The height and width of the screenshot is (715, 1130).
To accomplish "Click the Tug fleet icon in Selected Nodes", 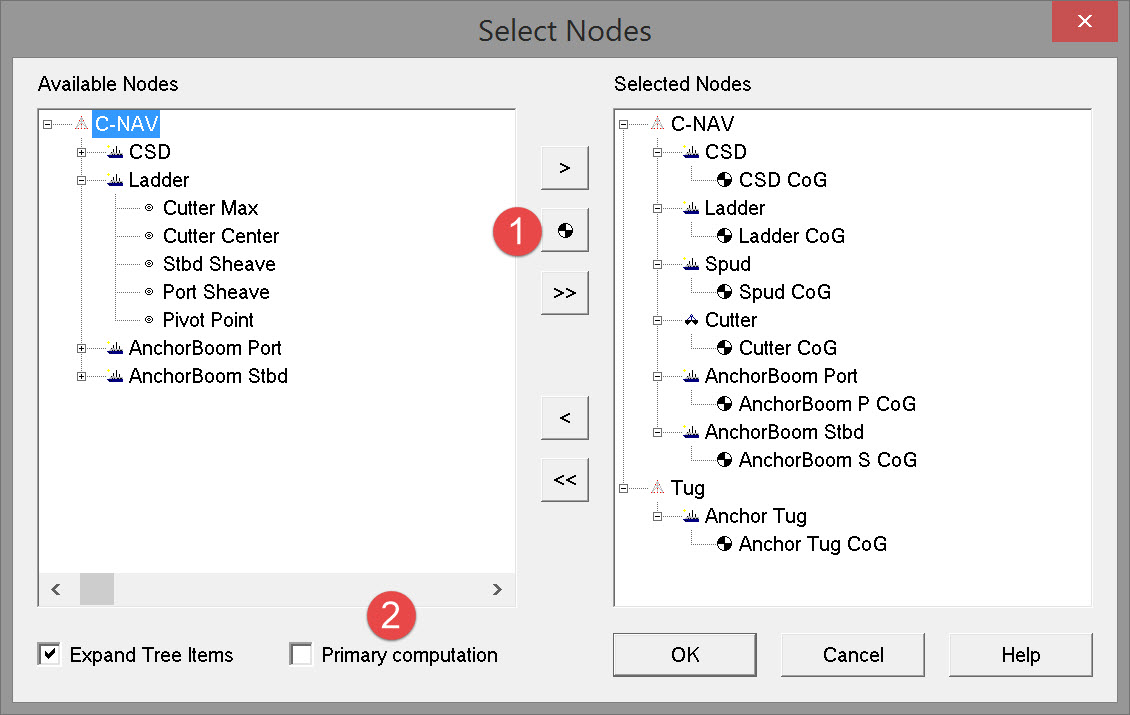I will [x=657, y=488].
